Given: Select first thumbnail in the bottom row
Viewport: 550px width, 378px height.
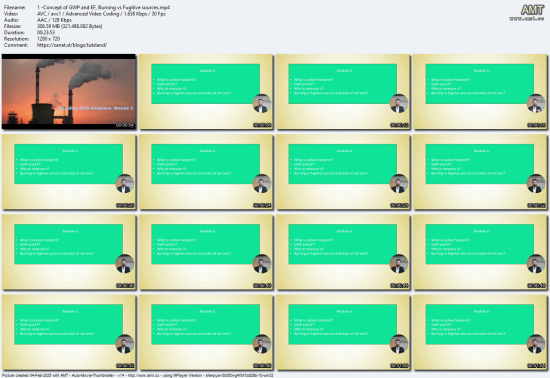Looking at the screenshot, I should coord(69,332).
